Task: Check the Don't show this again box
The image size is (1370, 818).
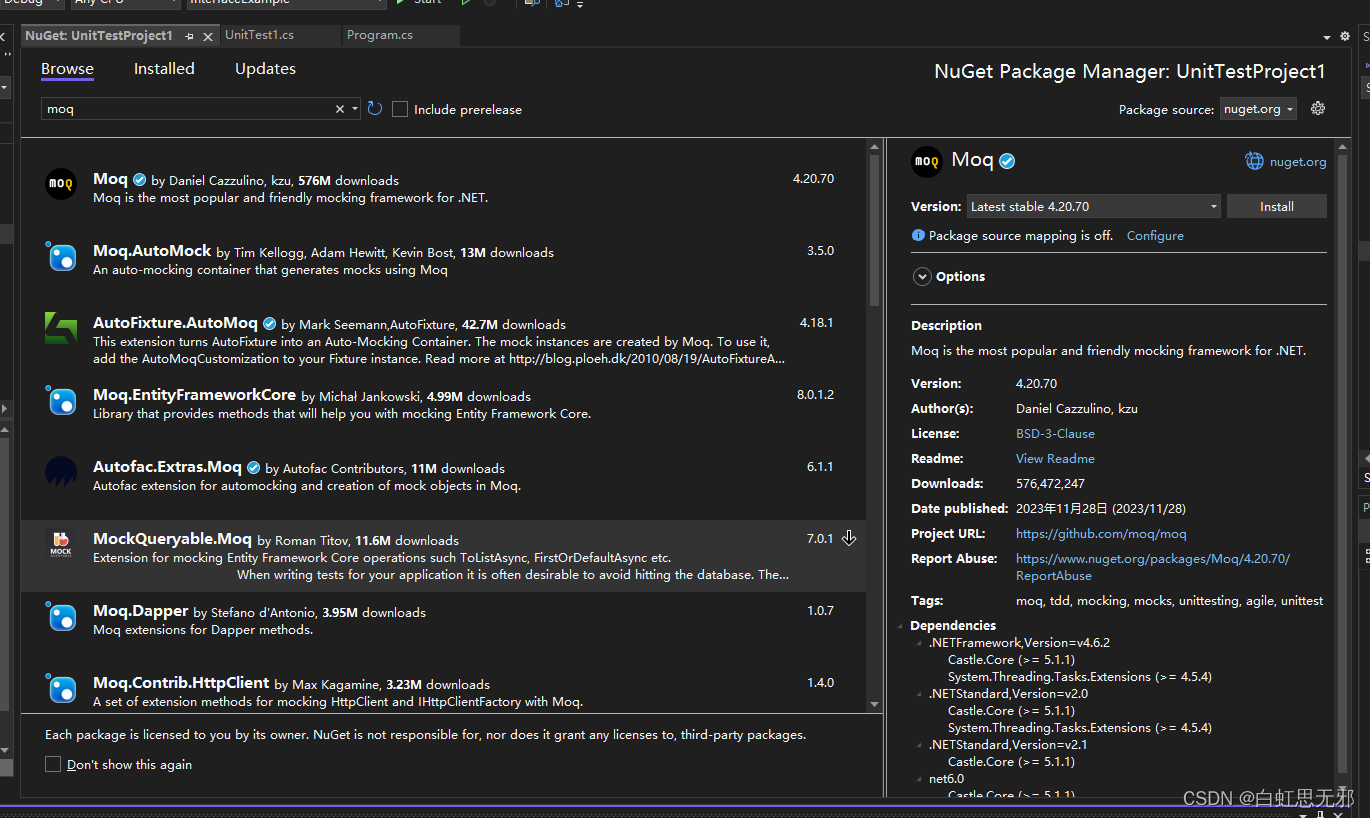Action: pyautogui.click(x=53, y=764)
